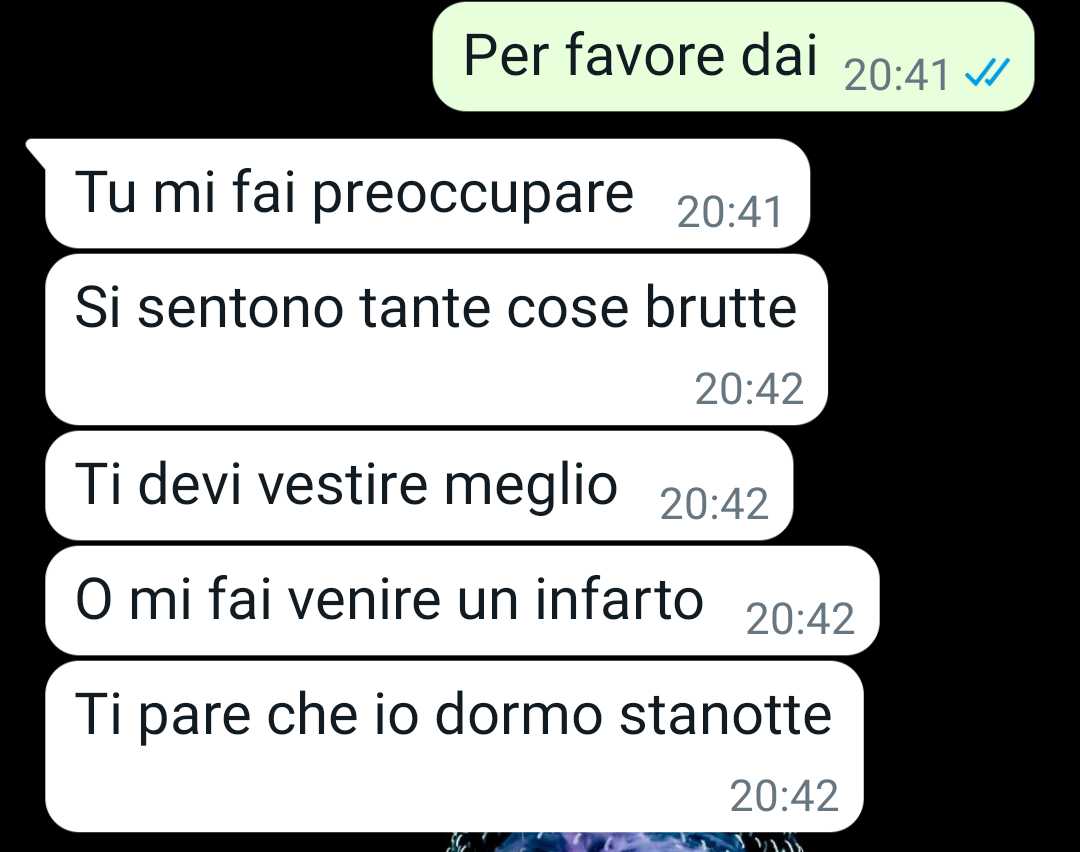Screen dimensions: 1080x852
Task: Select 'Si sentono tante cose brutte' message
Action: point(436,340)
